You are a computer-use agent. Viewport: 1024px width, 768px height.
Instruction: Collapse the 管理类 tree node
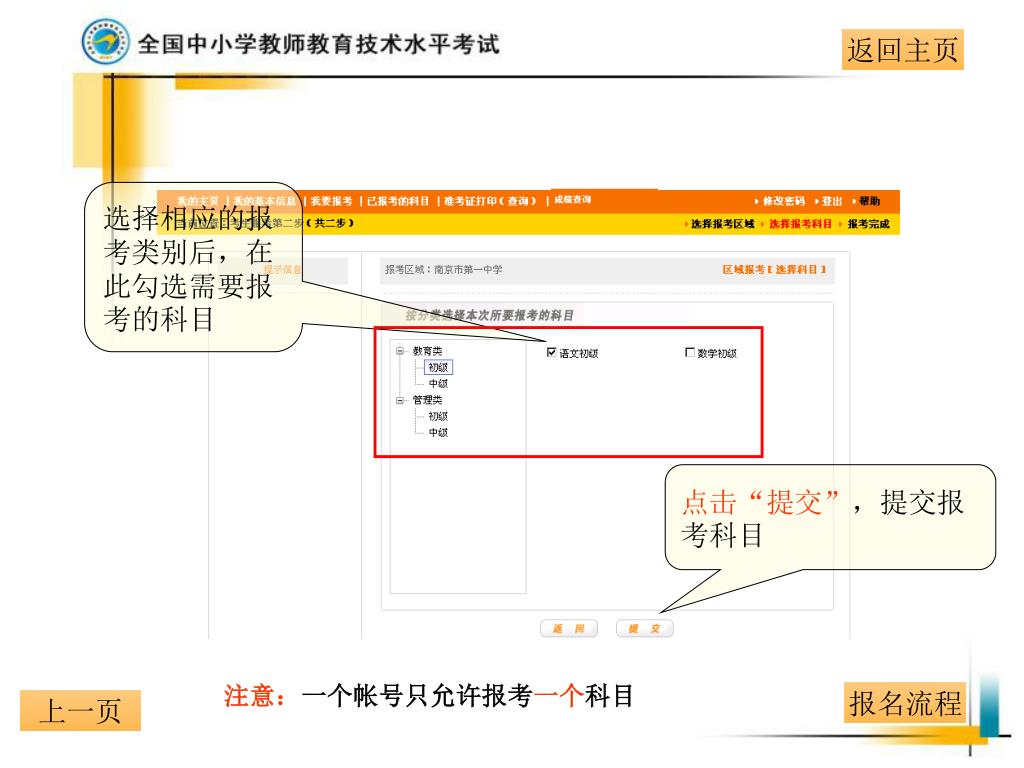[400, 400]
